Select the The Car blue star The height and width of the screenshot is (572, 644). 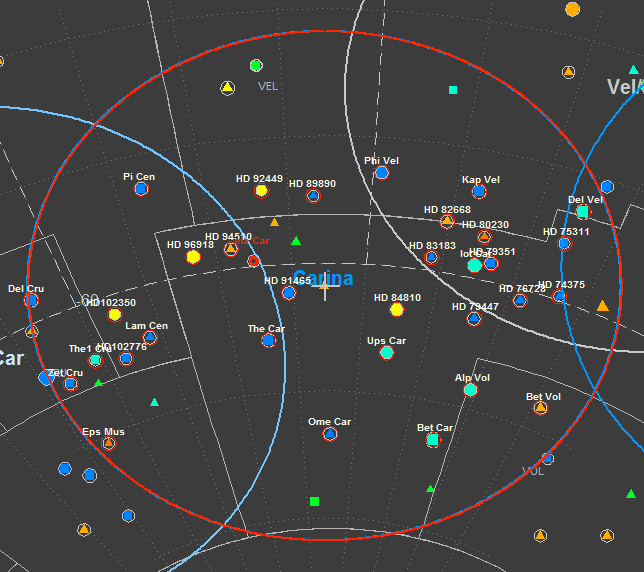[x=268, y=341]
